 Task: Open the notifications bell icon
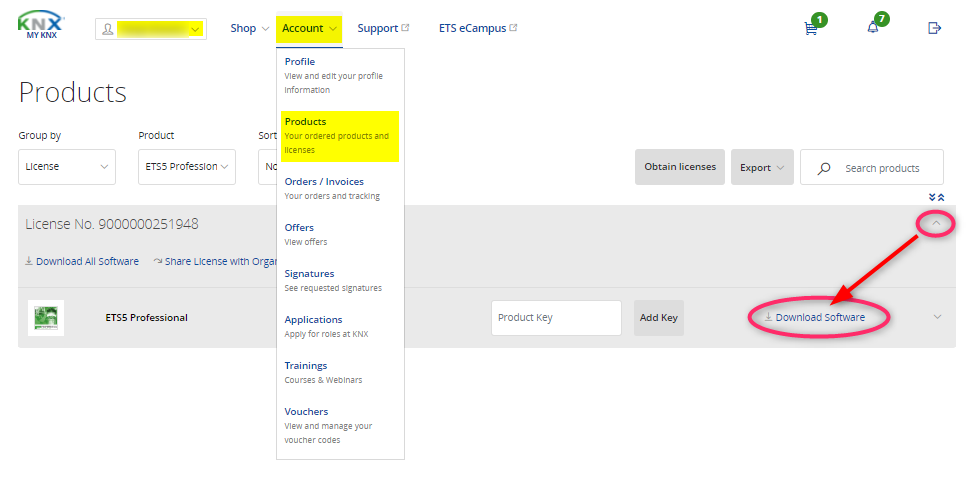point(872,28)
